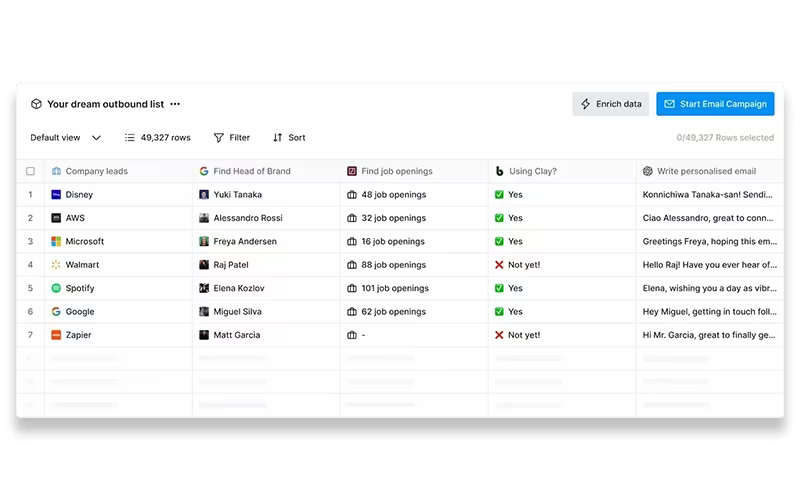Click the Company leads column header
Screen dimensions: 800x500
pyautogui.click(x=118, y=171)
